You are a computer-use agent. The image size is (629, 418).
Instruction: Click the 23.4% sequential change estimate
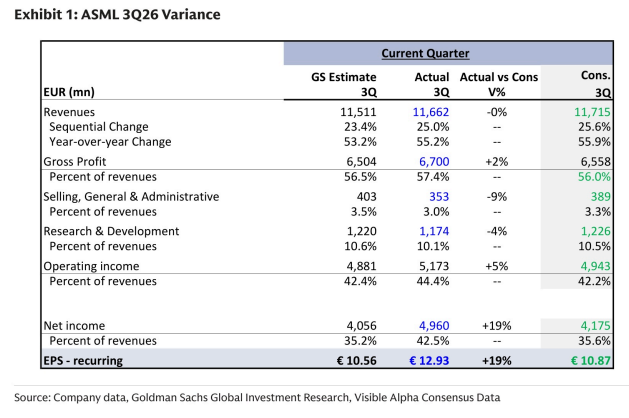tap(360, 127)
